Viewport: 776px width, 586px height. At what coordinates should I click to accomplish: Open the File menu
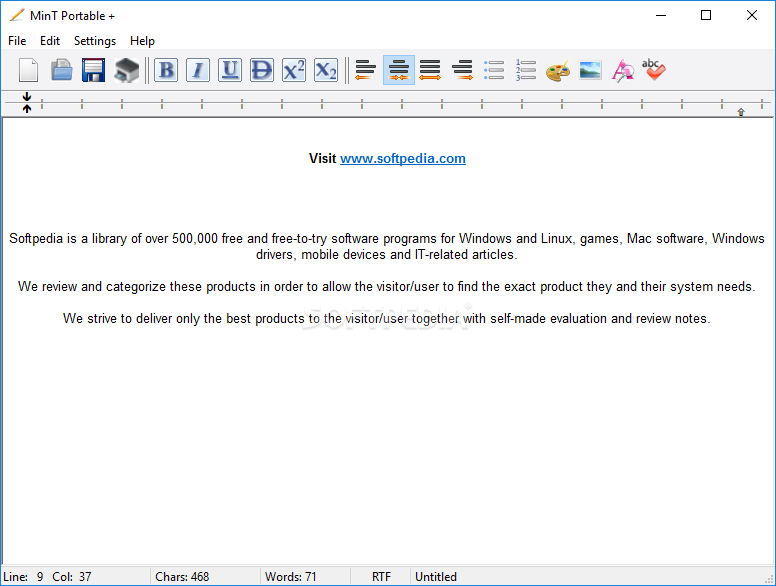click(17, 41)
